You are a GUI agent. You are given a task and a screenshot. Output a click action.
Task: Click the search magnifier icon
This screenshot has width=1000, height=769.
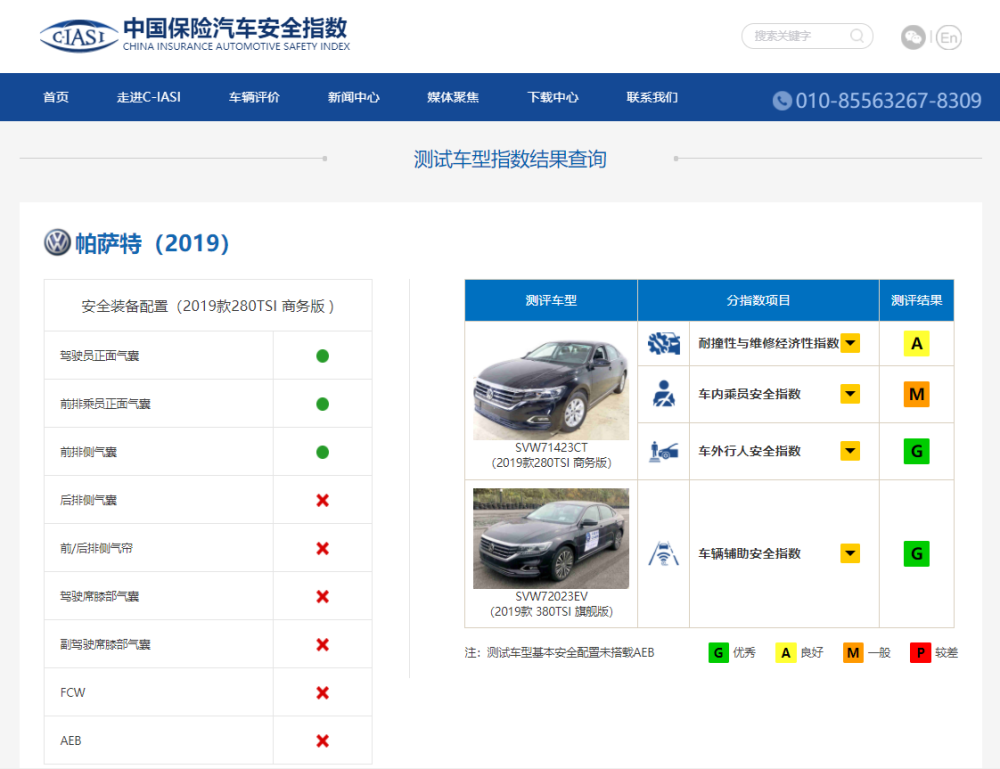(857, 36)
